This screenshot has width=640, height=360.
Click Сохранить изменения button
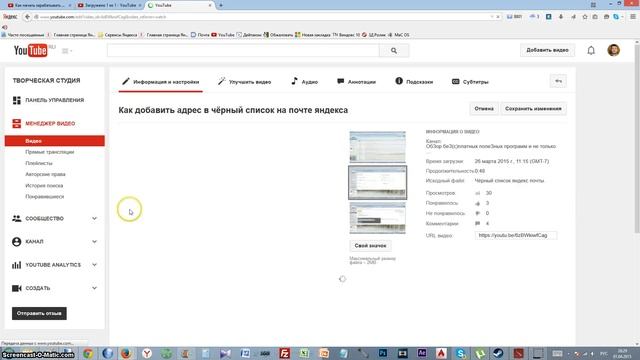tap(533, 109)
